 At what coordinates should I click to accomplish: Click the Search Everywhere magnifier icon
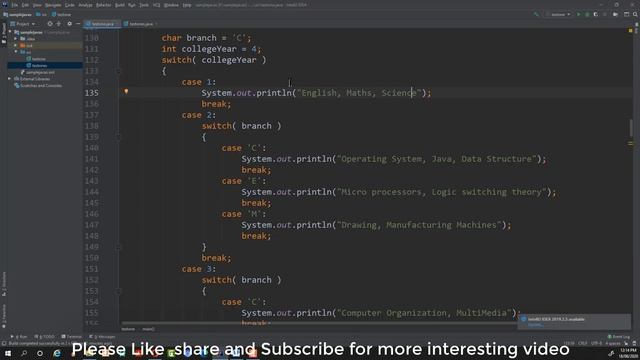pos(635,14)
